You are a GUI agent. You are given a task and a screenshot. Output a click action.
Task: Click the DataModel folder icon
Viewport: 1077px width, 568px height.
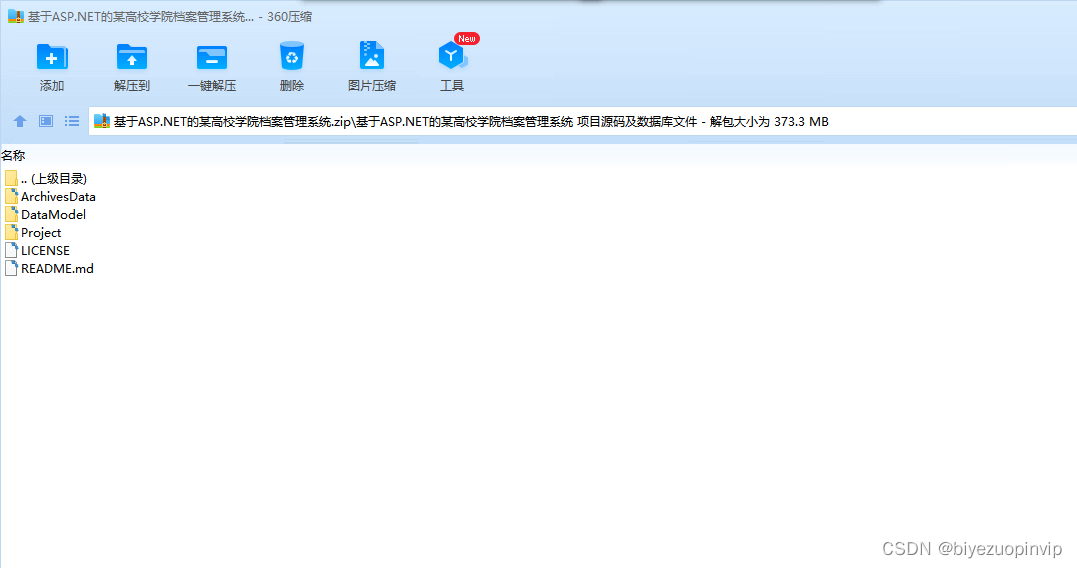click(11, 214)
